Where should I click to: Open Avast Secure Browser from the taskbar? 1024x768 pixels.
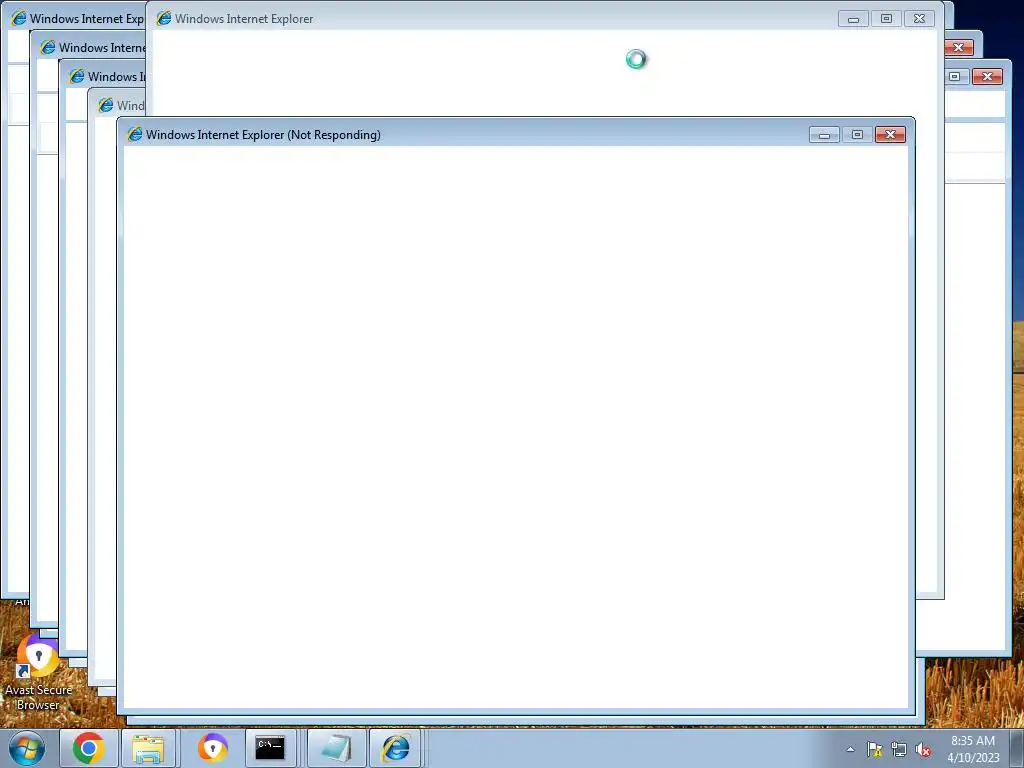[x=213, y=748]
